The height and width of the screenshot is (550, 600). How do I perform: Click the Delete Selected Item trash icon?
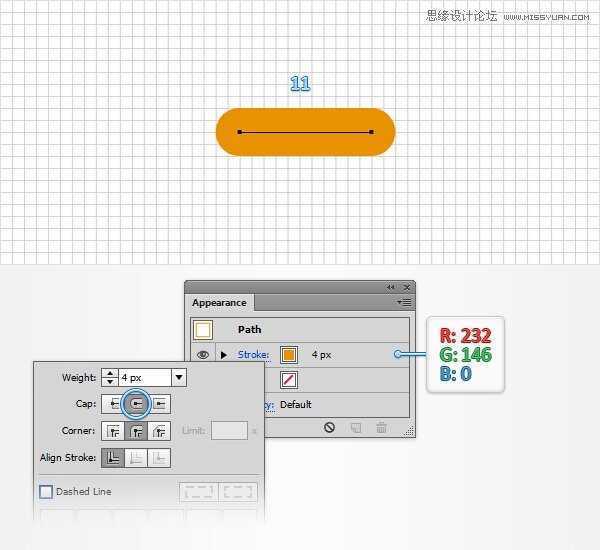pyautogui.click(x=381, y=427)
